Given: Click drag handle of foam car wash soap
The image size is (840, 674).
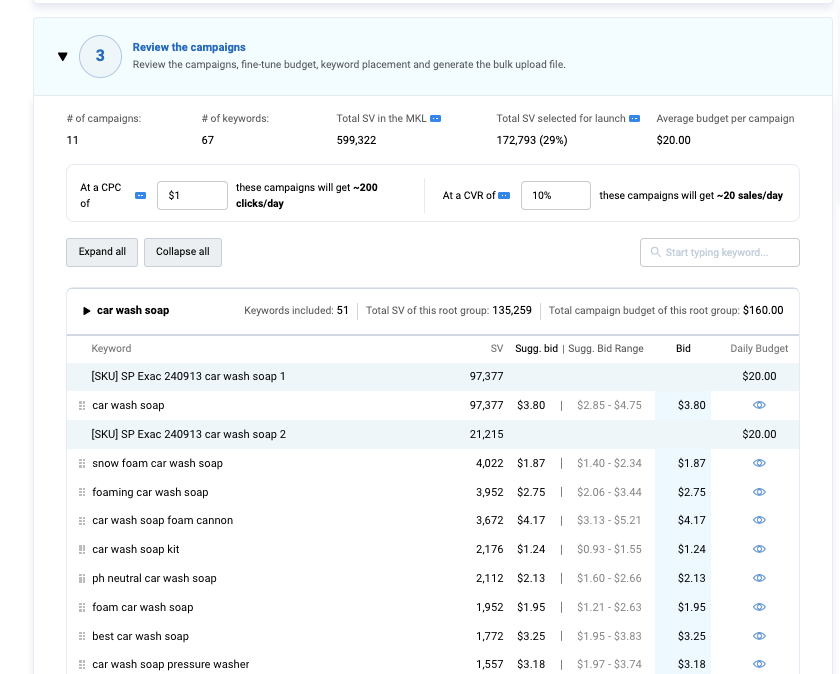Looking at the screenshot, I should click(x=82, y=608).
